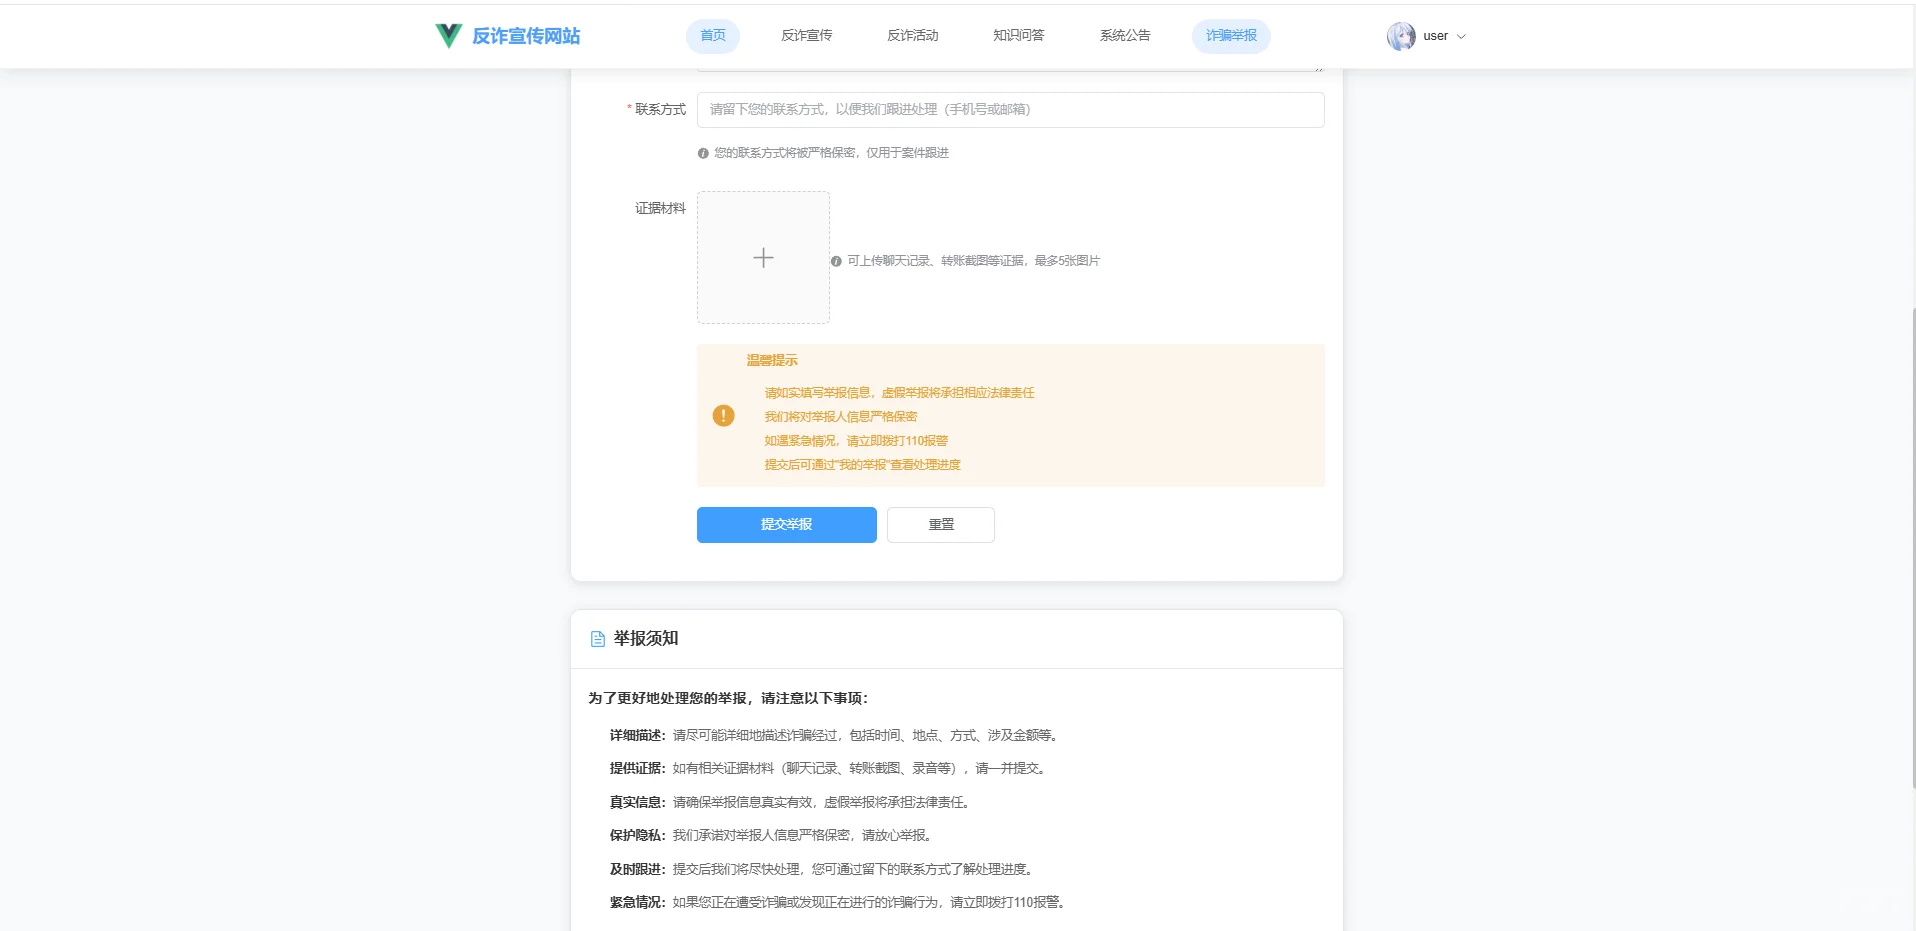Viewport: 1916px width, 931px height.
Task: Navigate to 反诈宣传 in the top menu
Action: (806, 35)
